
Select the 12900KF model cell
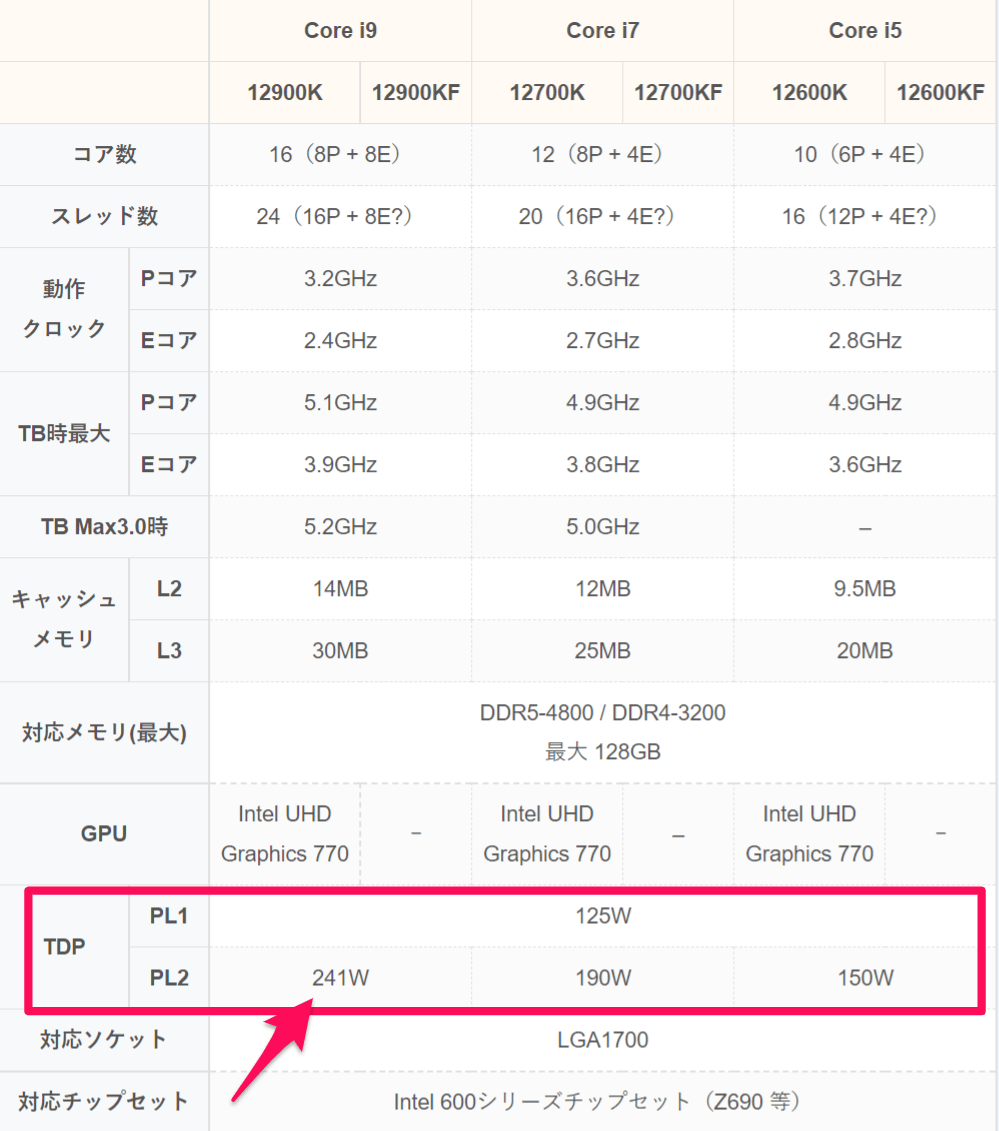pyautogui.click(x=415, y=92)
